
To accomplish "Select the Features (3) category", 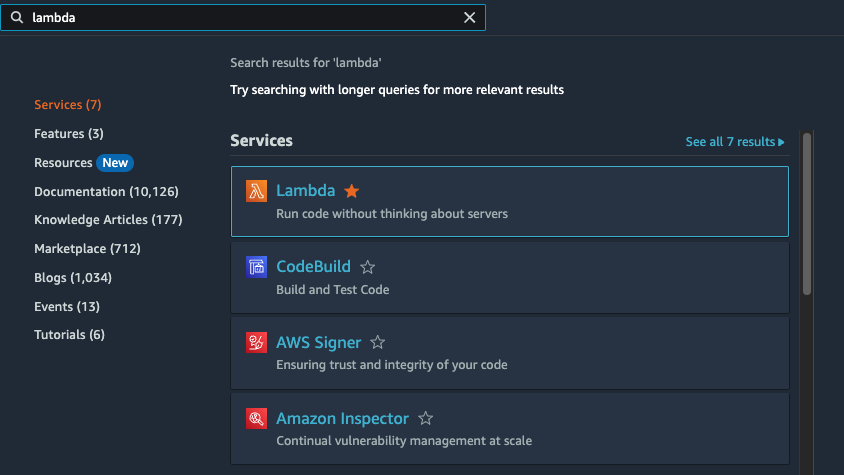I will click(x=69, y=134).
